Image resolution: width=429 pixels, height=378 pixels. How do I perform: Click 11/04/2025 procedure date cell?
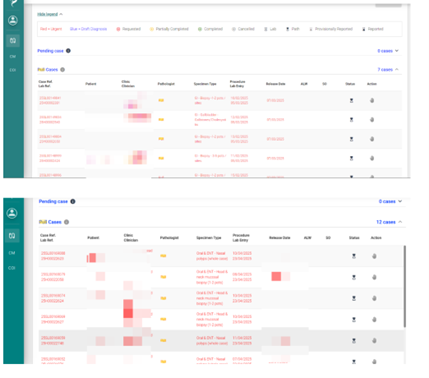(242, 338)
